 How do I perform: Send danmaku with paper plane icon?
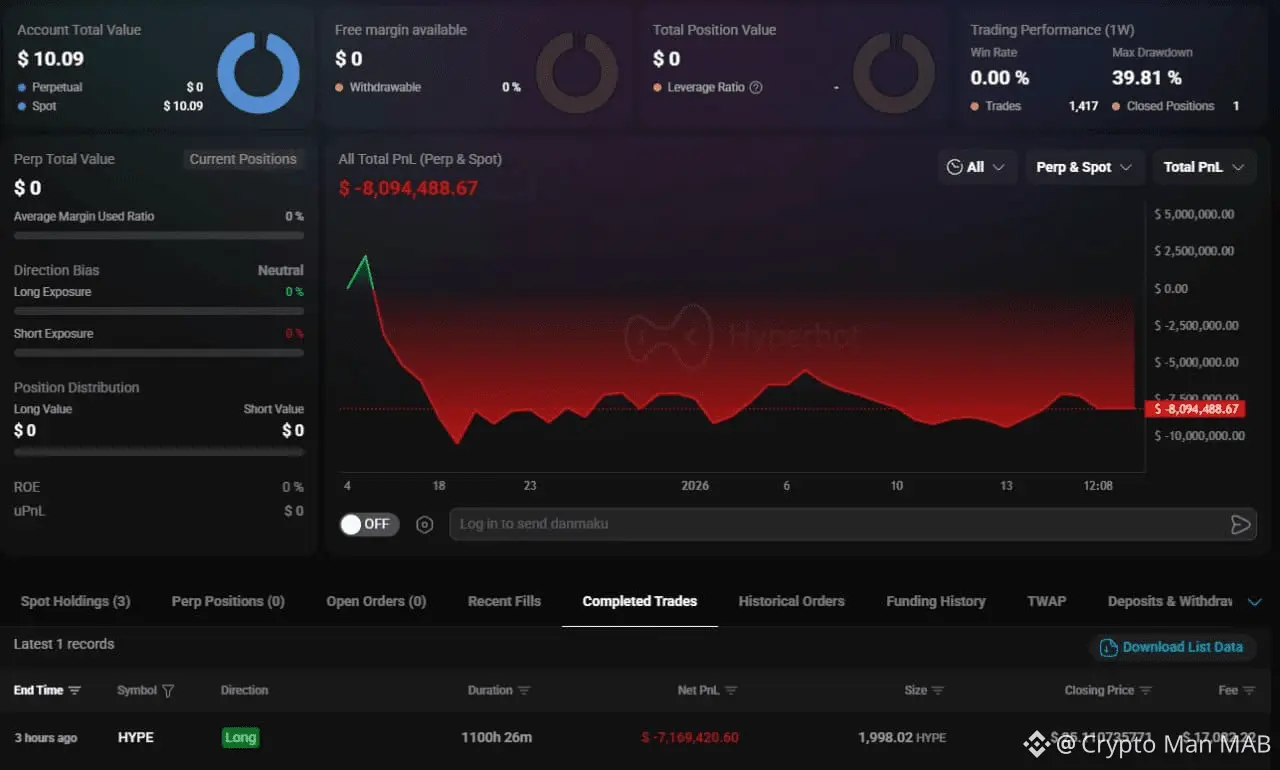point(1240,525)
